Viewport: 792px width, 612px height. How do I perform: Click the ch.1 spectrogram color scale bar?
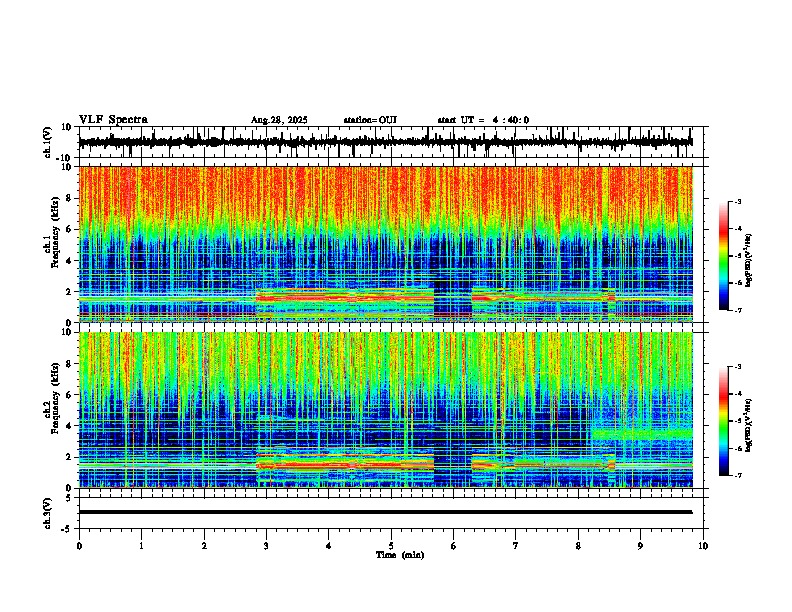click(x=723, y=256)
